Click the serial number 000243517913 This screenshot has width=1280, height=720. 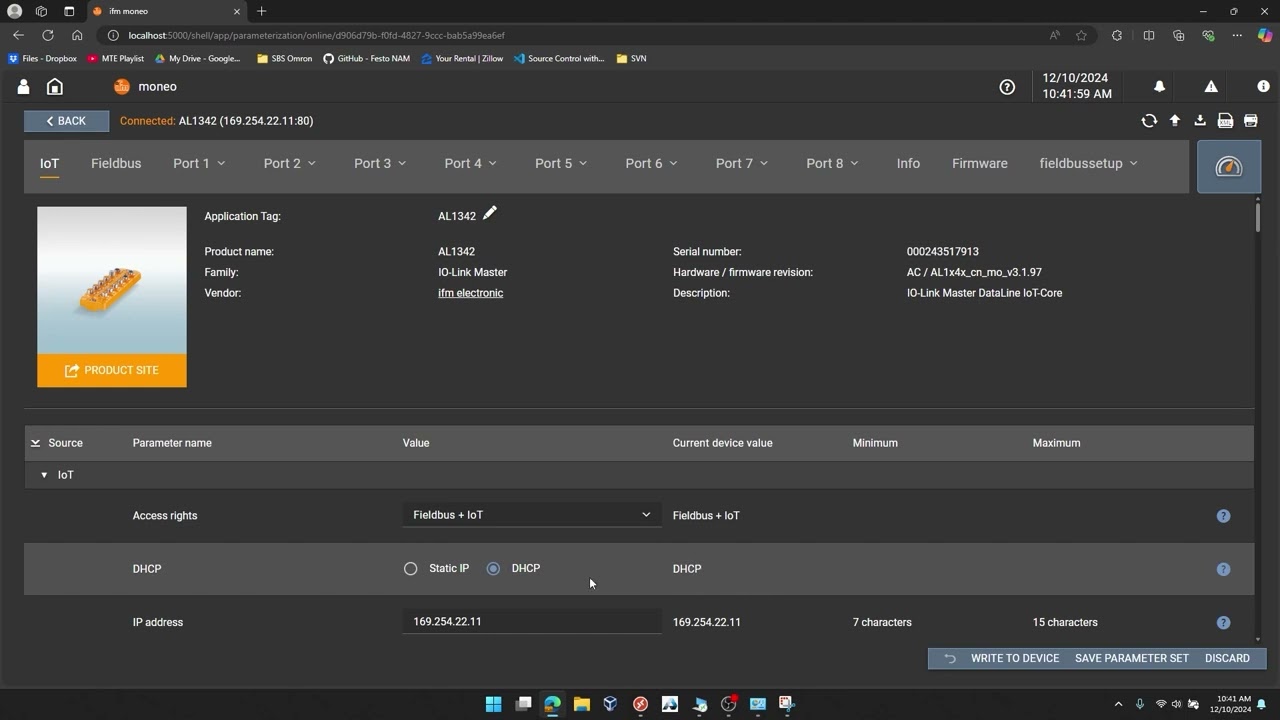coord(943,252)
